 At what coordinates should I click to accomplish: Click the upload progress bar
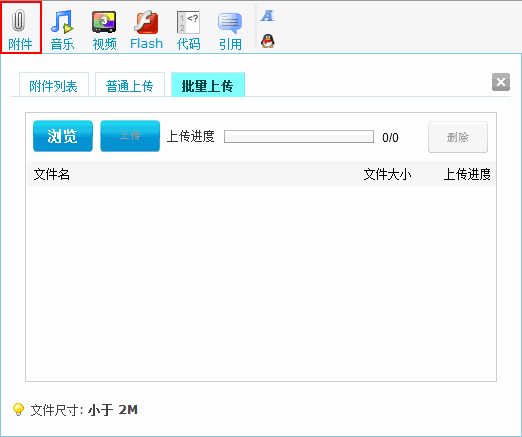[299, 137]
